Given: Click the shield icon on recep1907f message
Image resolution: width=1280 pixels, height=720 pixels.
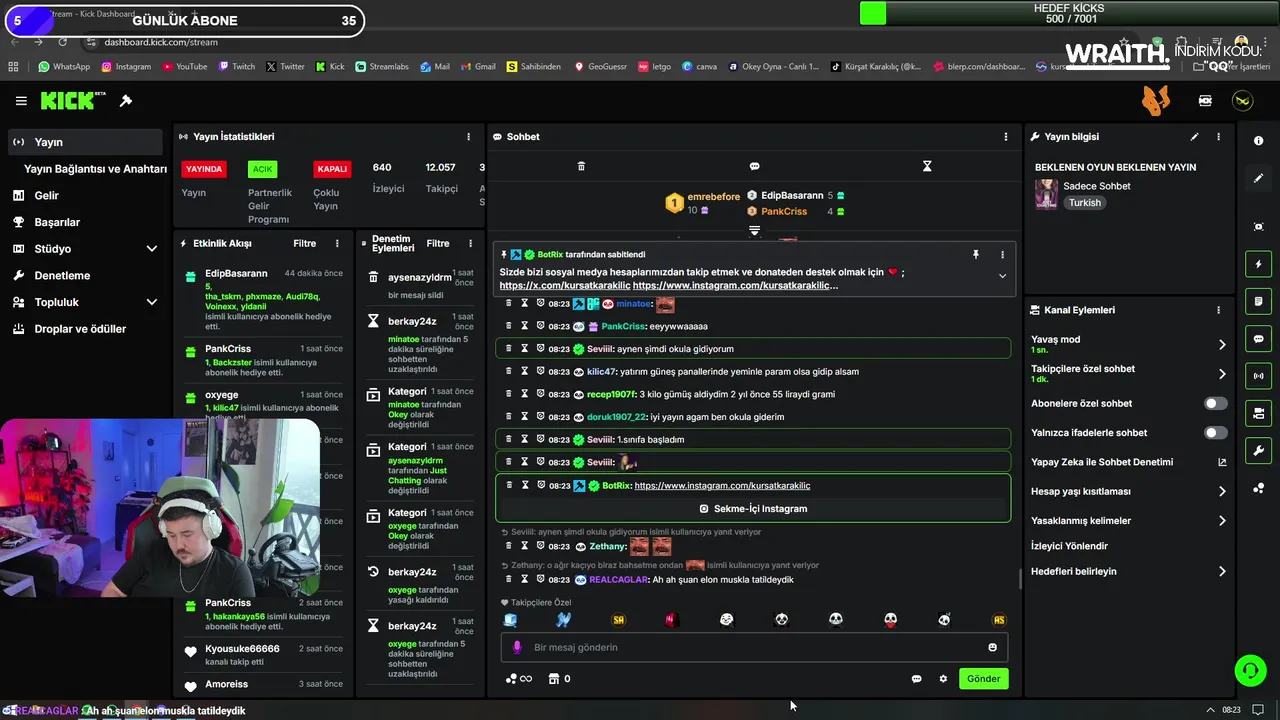Looking at the screenshot, I should pos(540,394).
